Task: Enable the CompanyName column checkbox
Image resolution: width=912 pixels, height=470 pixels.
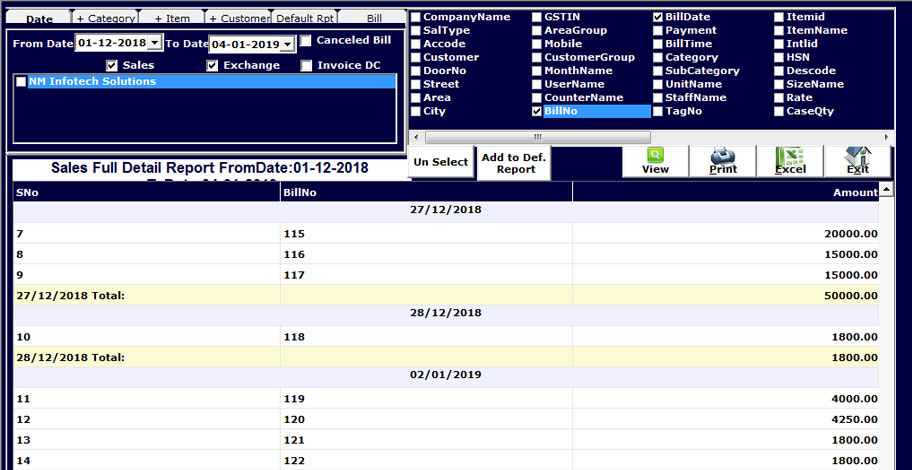Action: click(x=416, y=17)
